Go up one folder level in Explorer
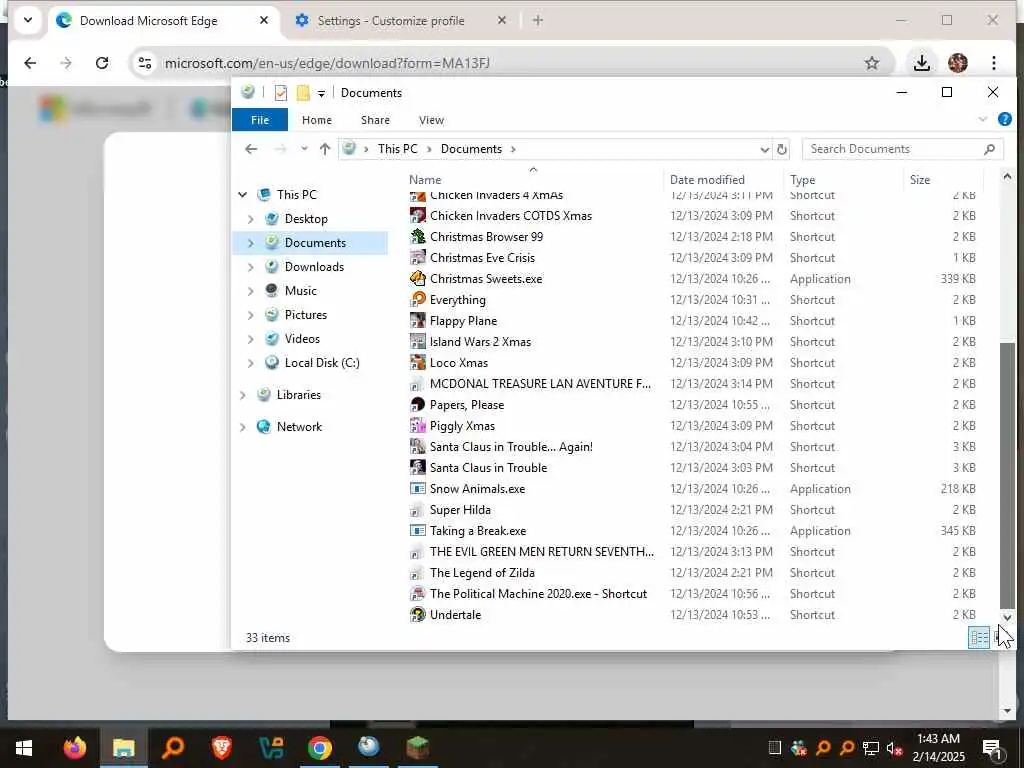The image size is (1024, 768). [325, 149]
